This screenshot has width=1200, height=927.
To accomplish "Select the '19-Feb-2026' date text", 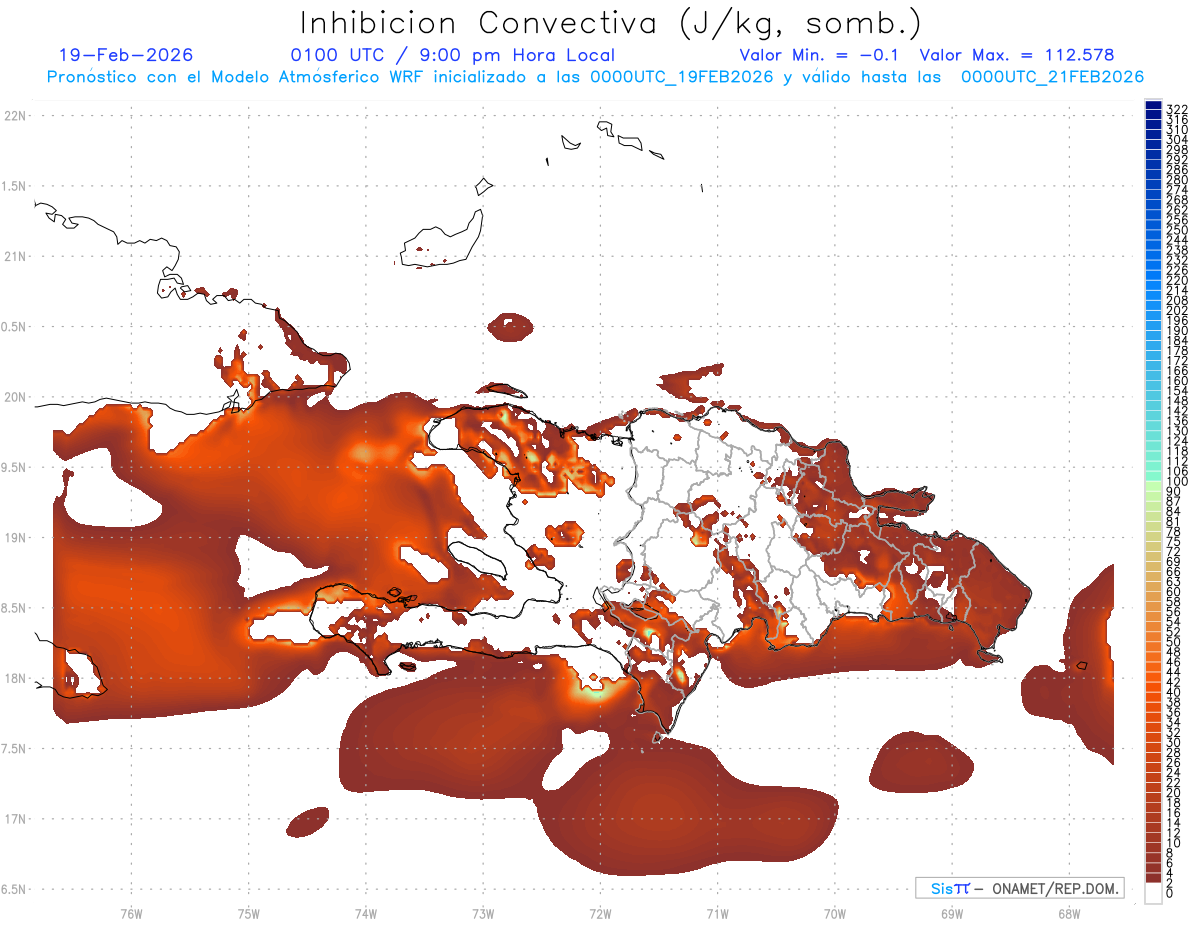I will tap(126, 55).
